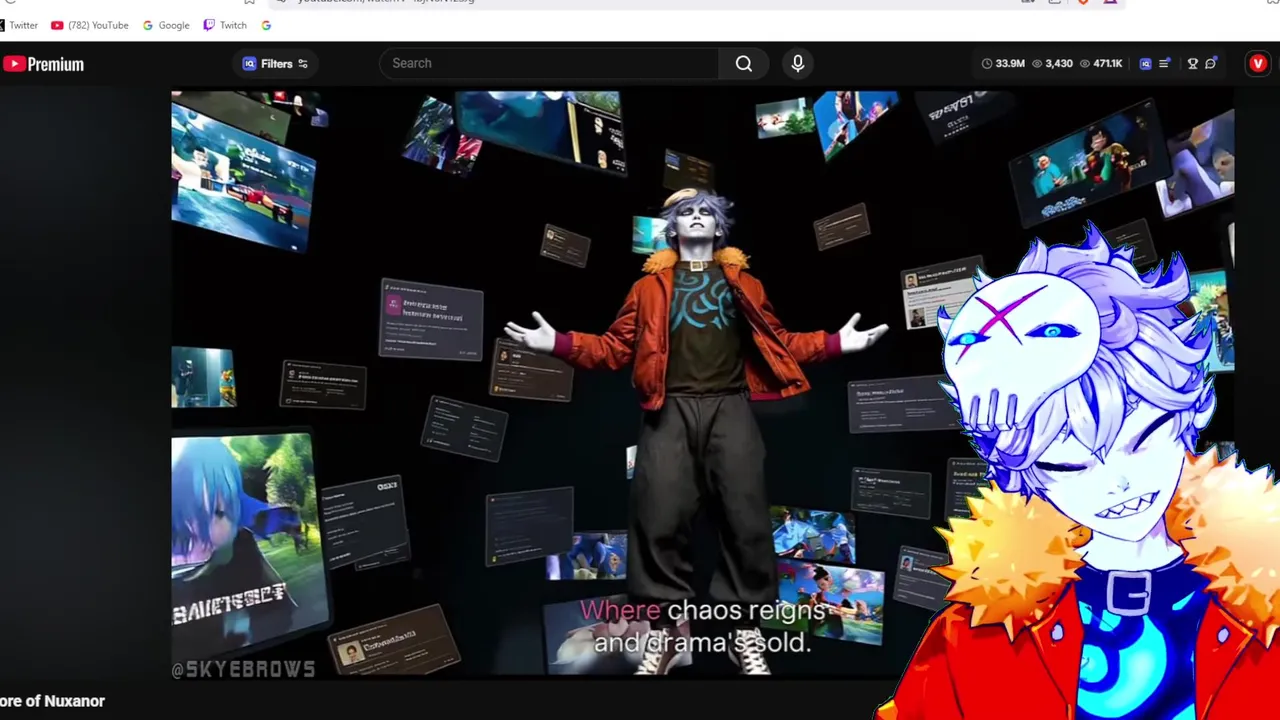
Task: Open the Google bookmark
Action: 166,25
